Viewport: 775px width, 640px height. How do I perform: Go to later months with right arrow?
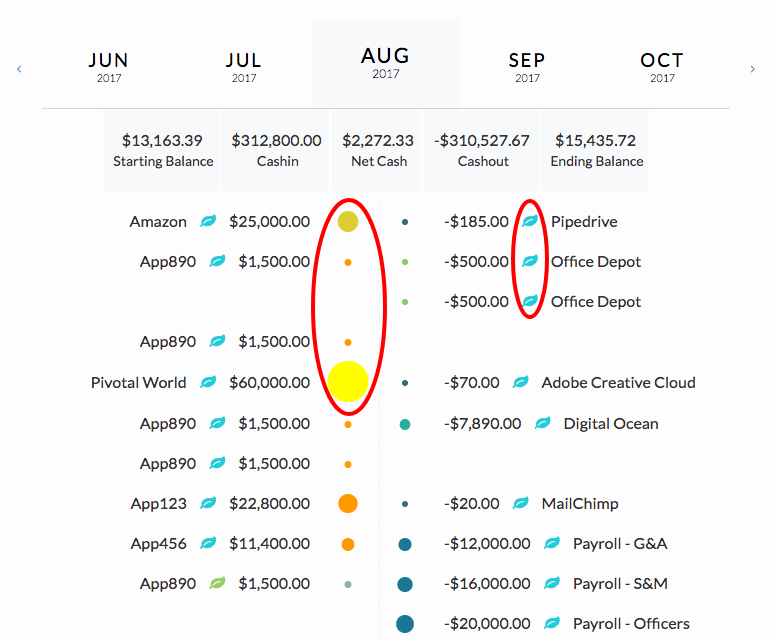(752, 69)
